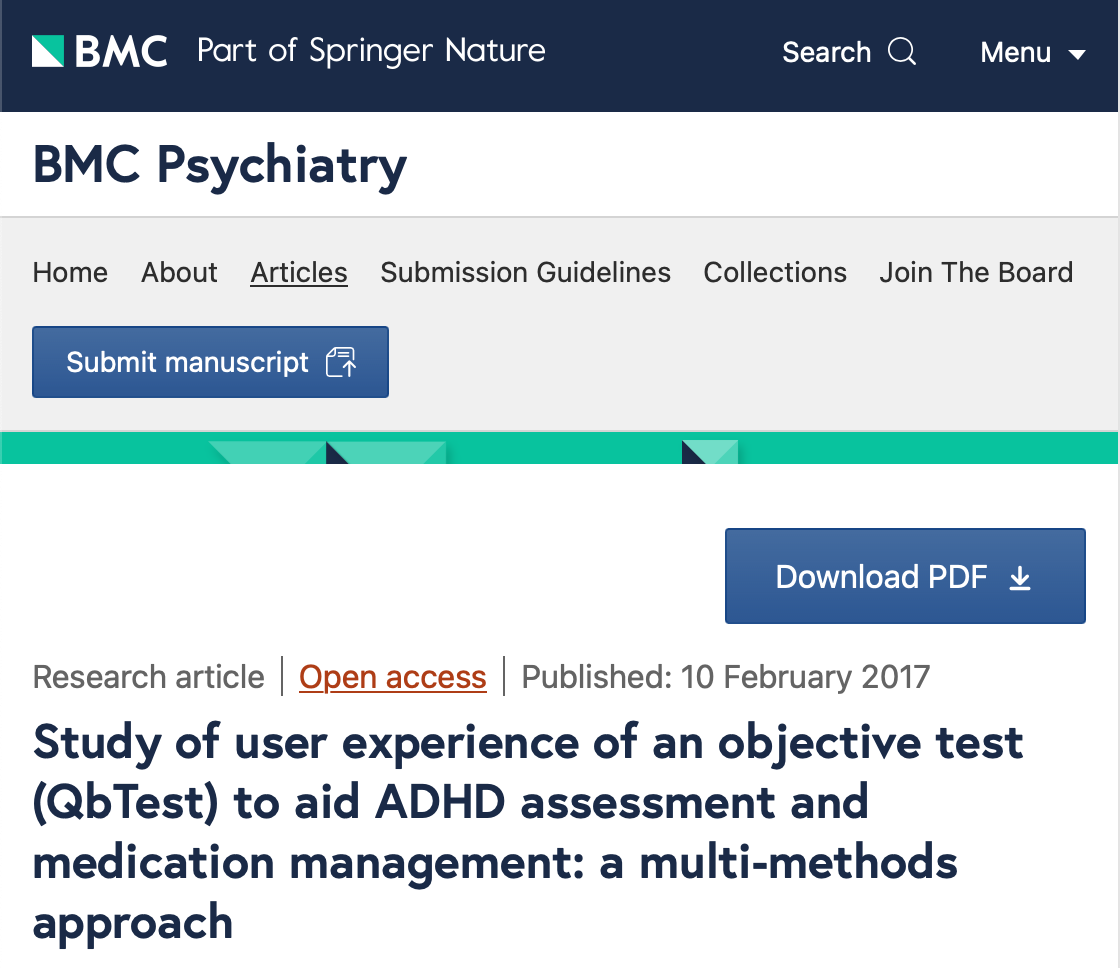
Task: Open Submission Guidelines
Action: click(525, 272)
